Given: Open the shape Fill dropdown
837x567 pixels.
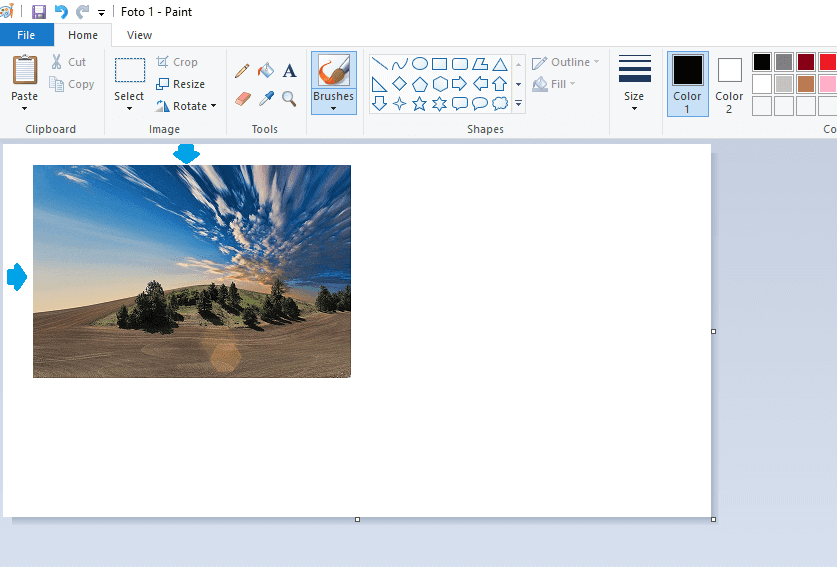Looking at the screenshot, I should pyautogui.click(x=554, y=84).
